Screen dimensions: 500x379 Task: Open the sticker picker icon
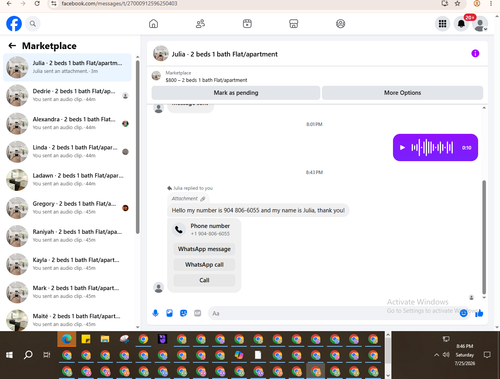pyautogui.click(x=183, y=313)
